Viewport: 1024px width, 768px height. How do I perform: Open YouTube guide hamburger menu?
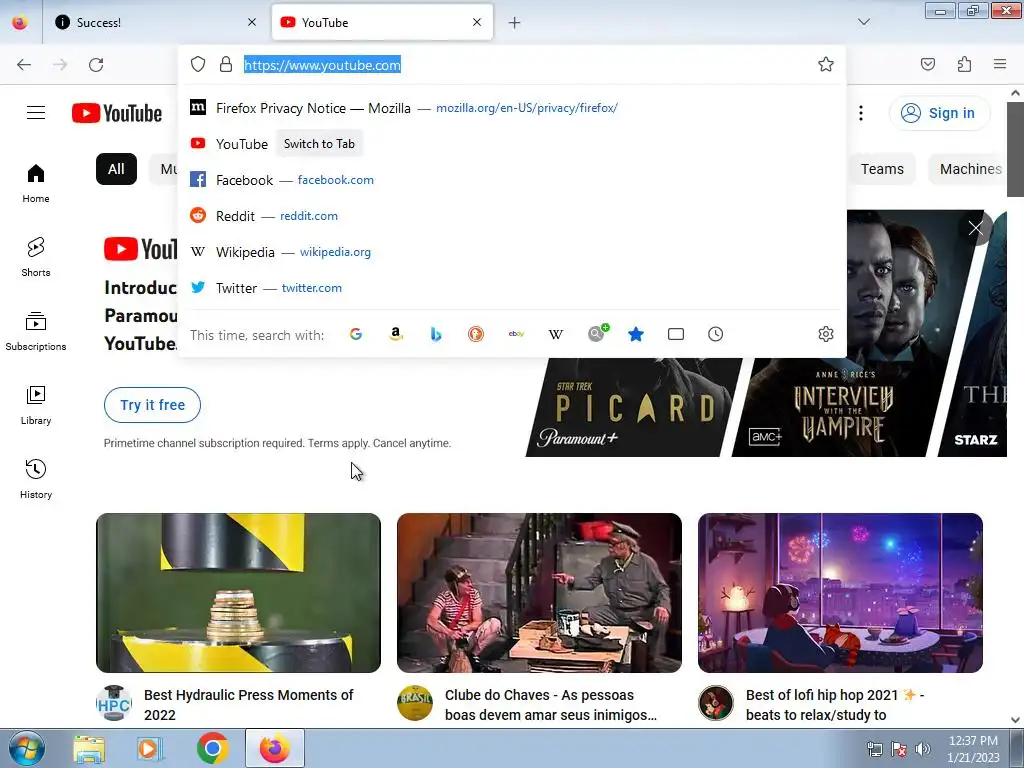click(36, 113)
